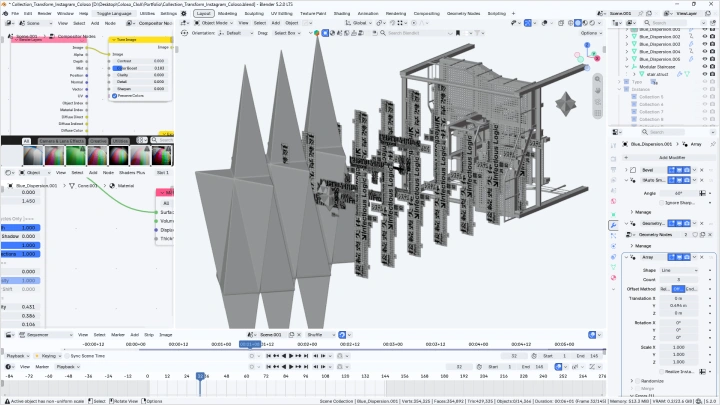Click the perspective grid gizmo icon
This screenshot has width=720, height=405.
coord(597,113)
